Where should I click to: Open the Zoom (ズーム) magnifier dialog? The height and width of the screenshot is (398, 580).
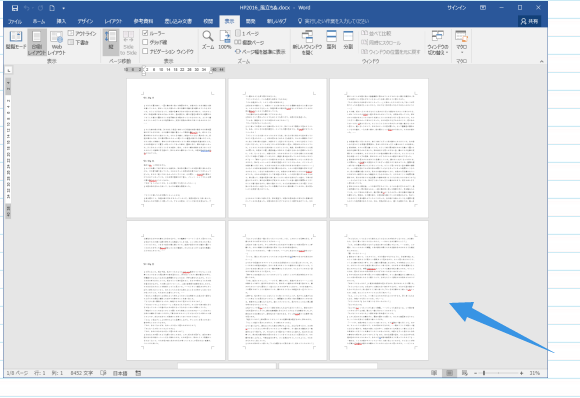pyautogui.click(x=208, y=40)
